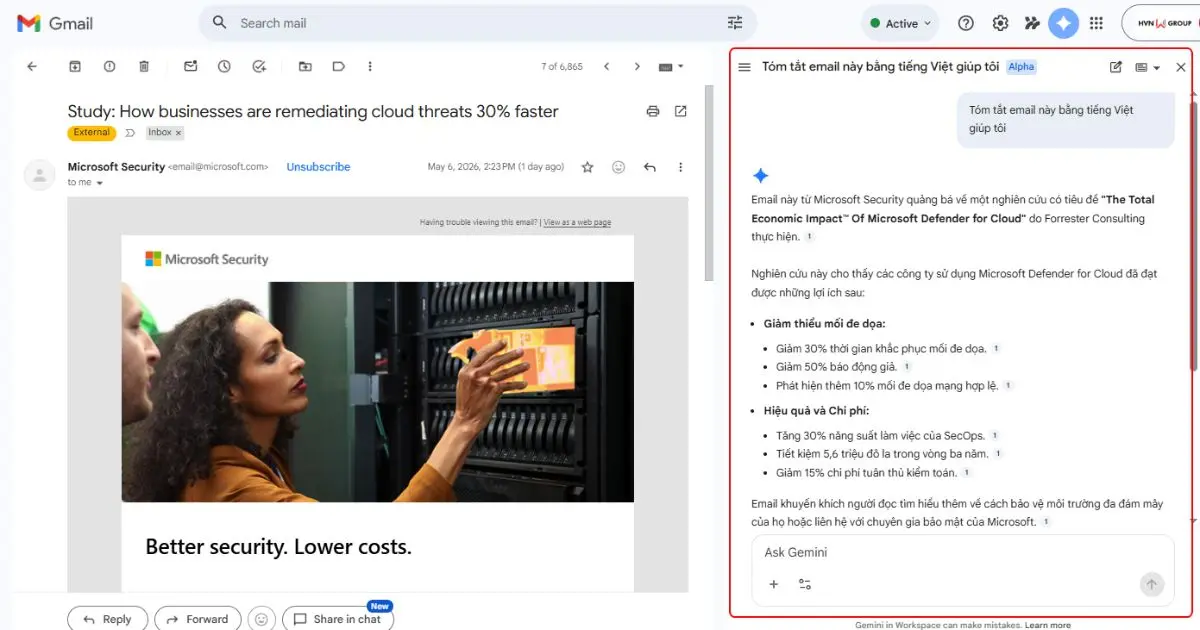Add an emoji reaction to message
Screen dimensions: 1200x630
tap(618, 167)
